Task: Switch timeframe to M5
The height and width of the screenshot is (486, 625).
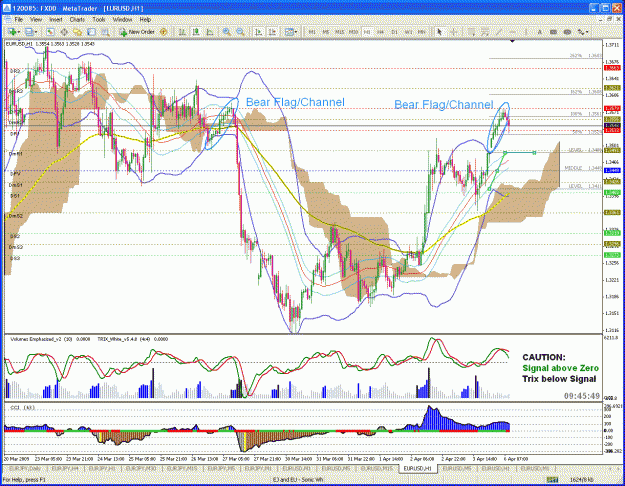Action: pyautogui.click(x=326, y=32)
